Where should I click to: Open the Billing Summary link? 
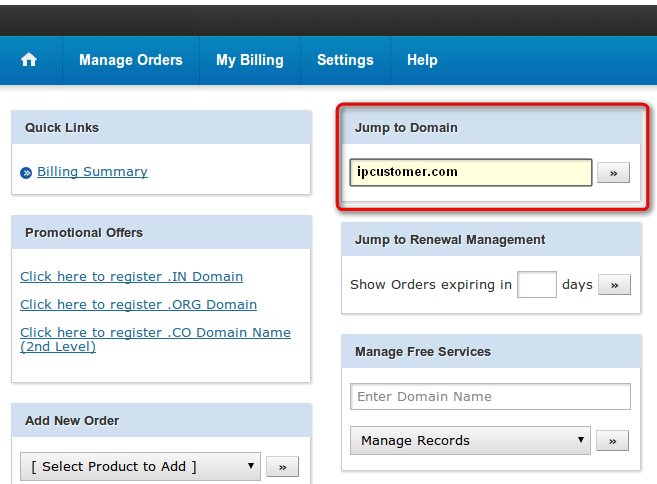click(x=92, y=171)
